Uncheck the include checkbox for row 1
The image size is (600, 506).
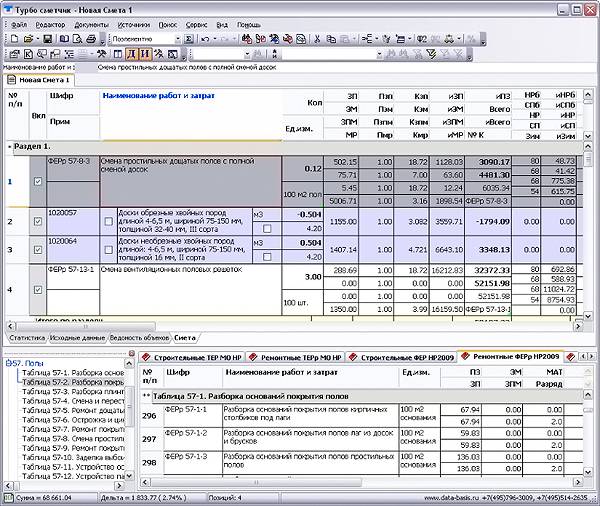[x=38, y=182]
